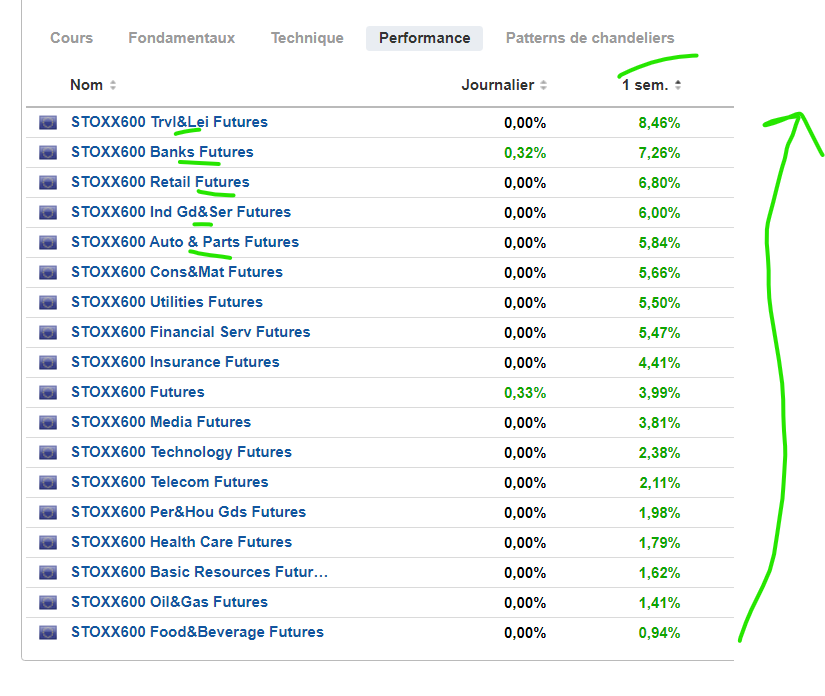This screenshot has width=825, height=696.
Task: Open STOXX600 Basic Resources Futures link
Action: pos(199,572)
